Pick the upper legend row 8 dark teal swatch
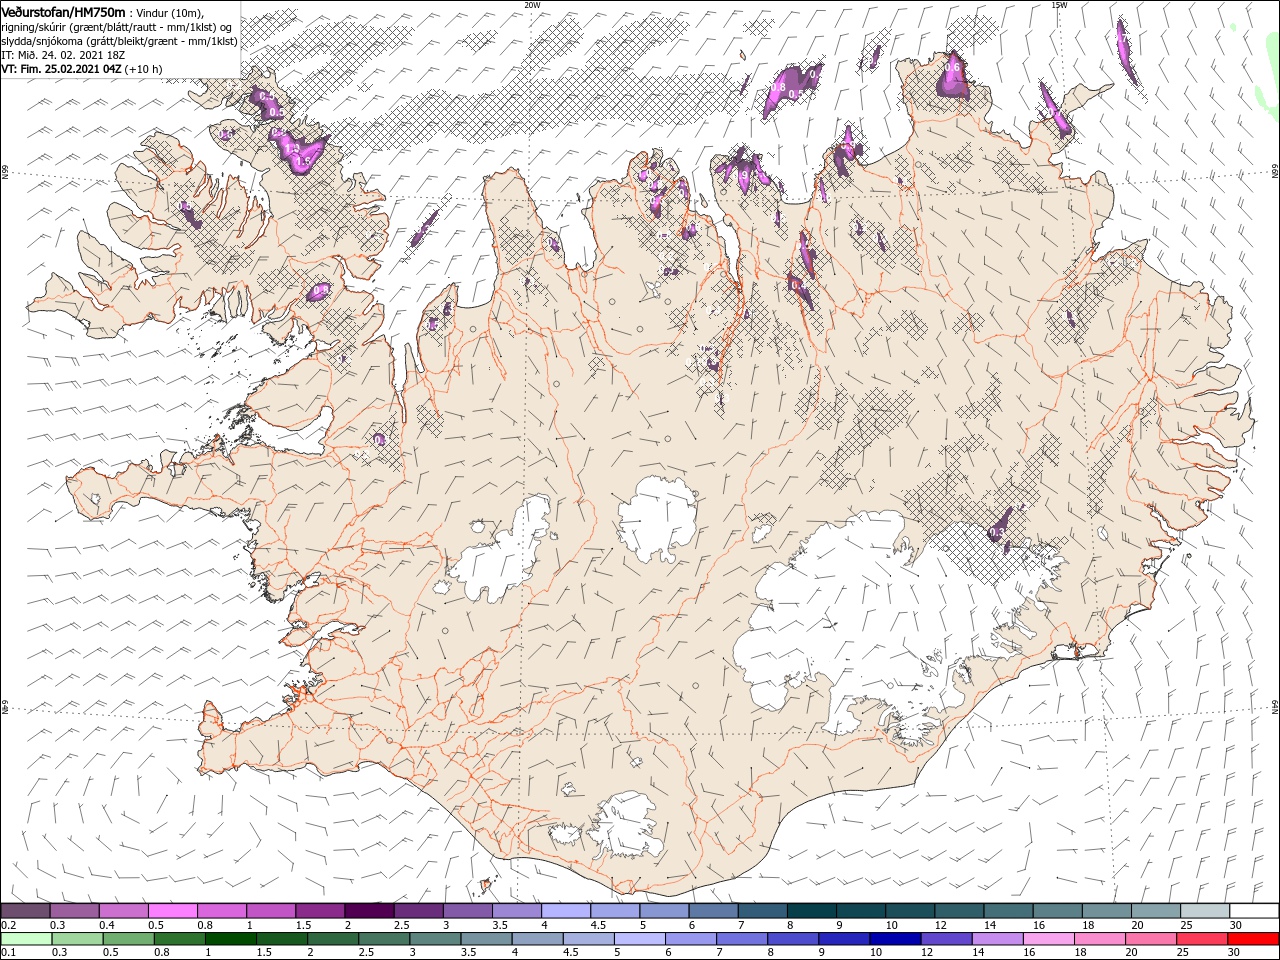 click(x=812, y=910)
